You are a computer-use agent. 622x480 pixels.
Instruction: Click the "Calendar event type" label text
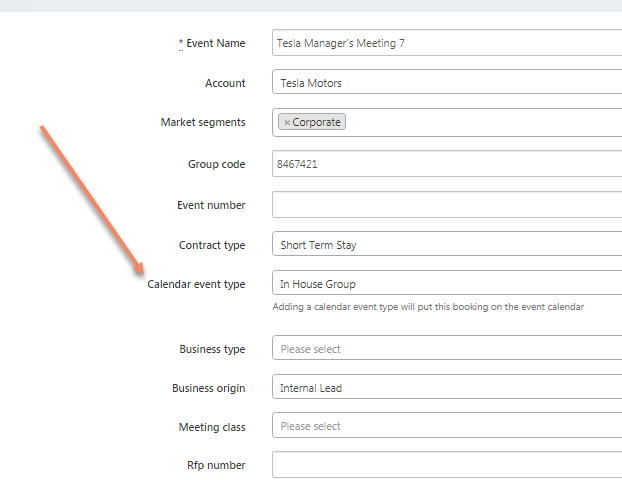pyautogui.click(x=196, y=284)
